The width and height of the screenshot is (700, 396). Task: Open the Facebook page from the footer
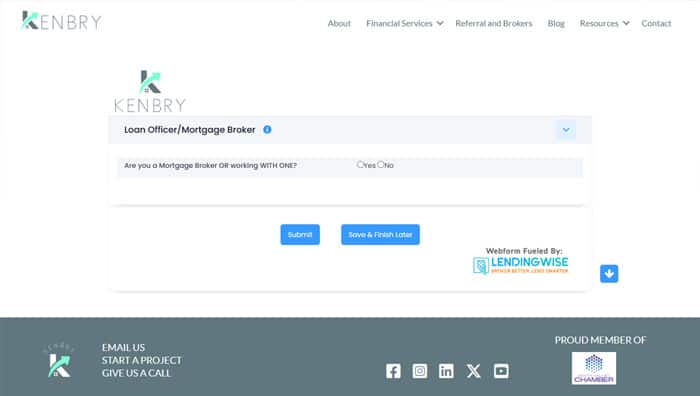(393, 371)
